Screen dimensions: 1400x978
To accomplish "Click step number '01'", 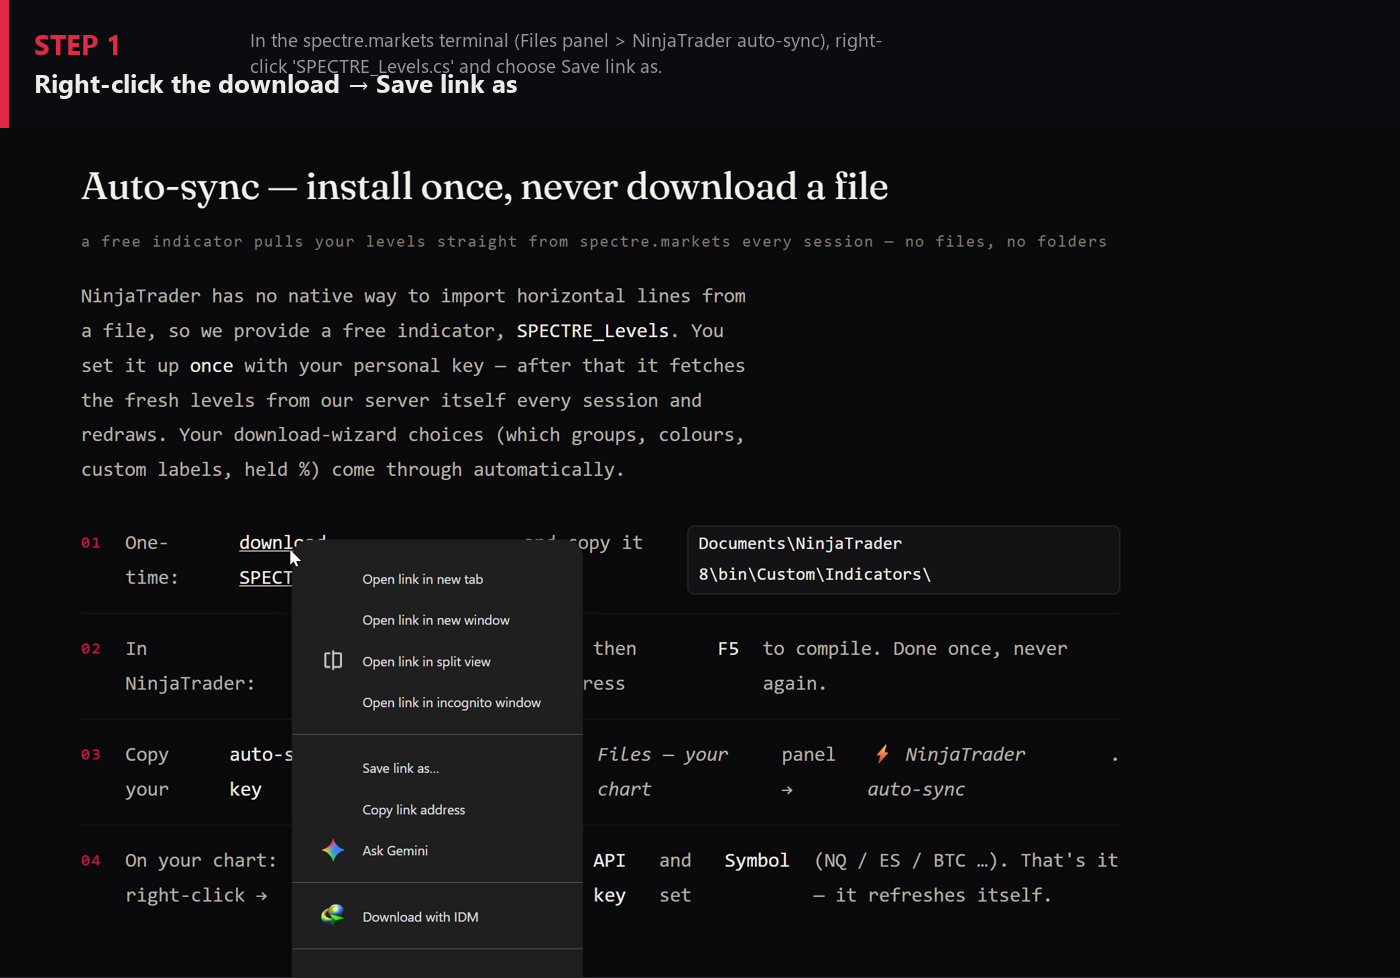I will [x=91, y=543].
